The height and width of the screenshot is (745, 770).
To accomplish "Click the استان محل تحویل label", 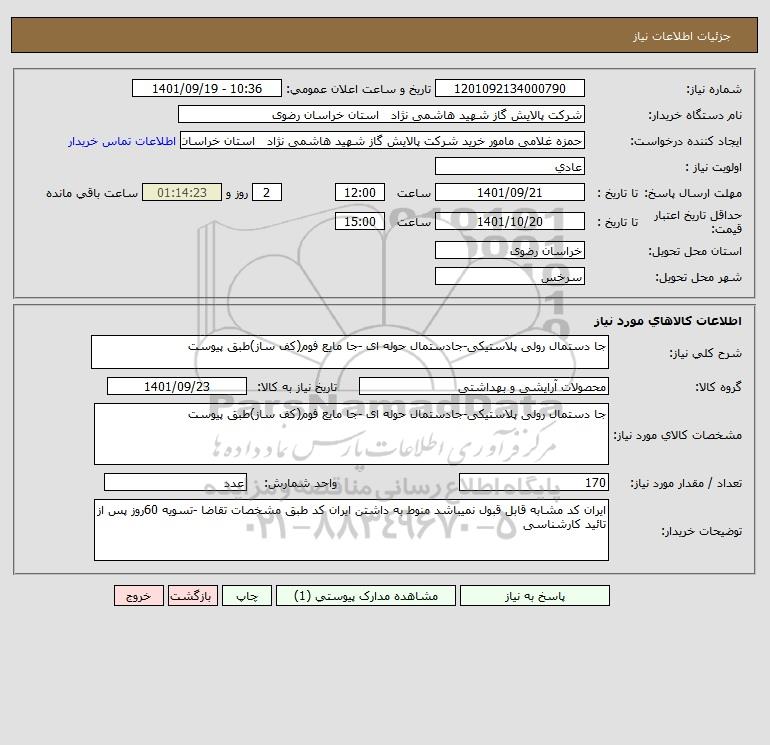I will pos(695,251).
